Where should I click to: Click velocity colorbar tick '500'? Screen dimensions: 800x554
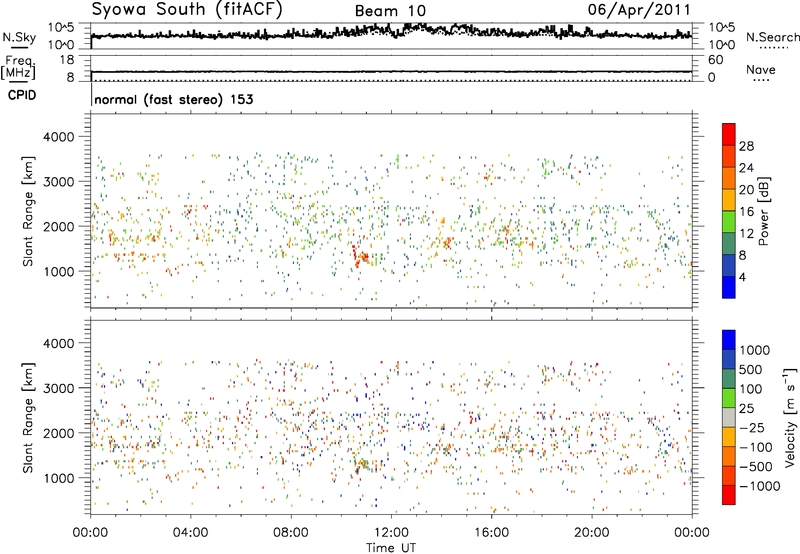pyautogui.click(x=751, y=370)
